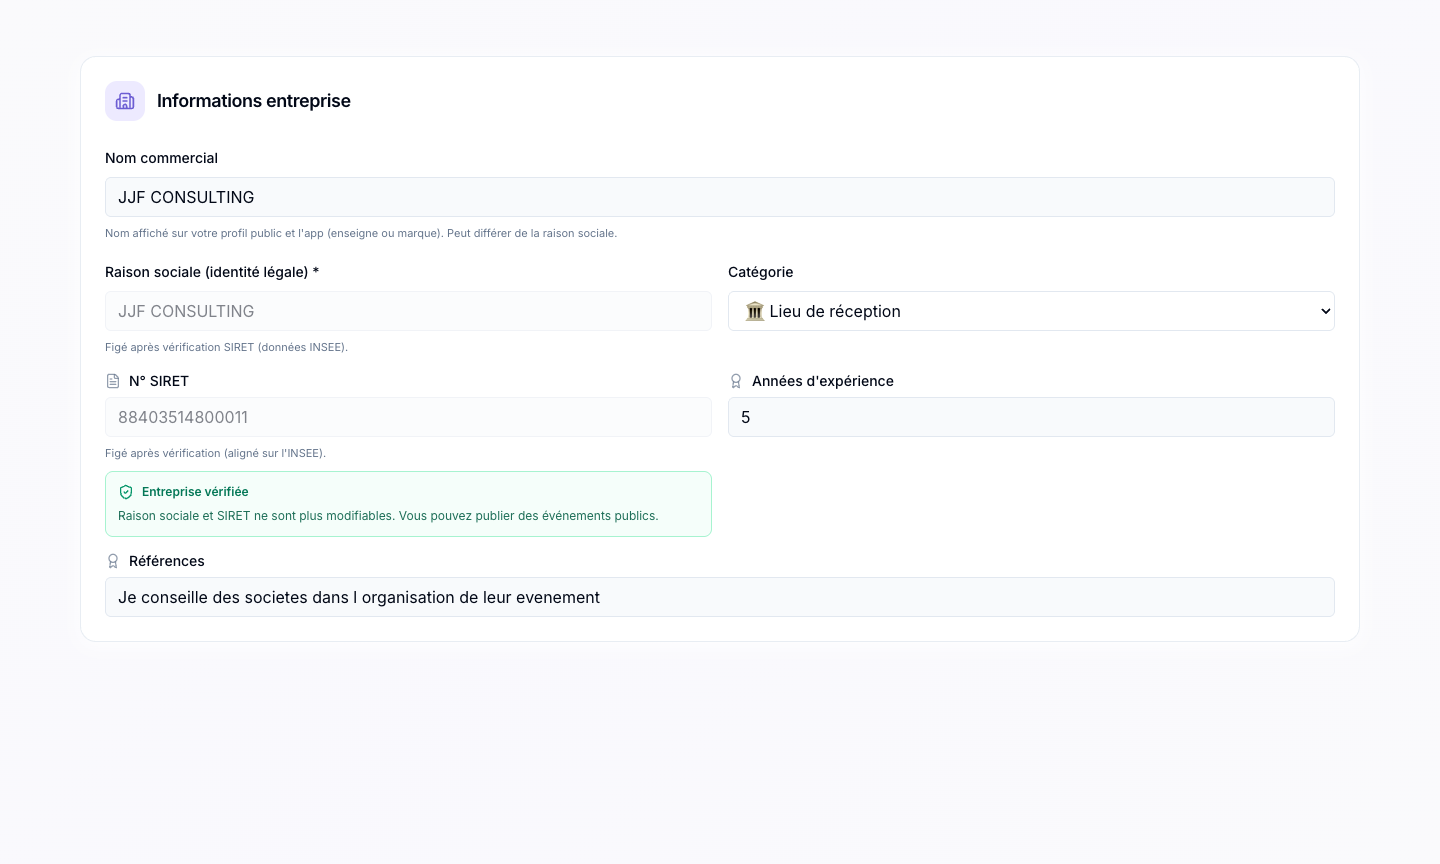Open the Catégorie dropdown arrow
Screen dimensions: 1440x864
click(1325, 311)
